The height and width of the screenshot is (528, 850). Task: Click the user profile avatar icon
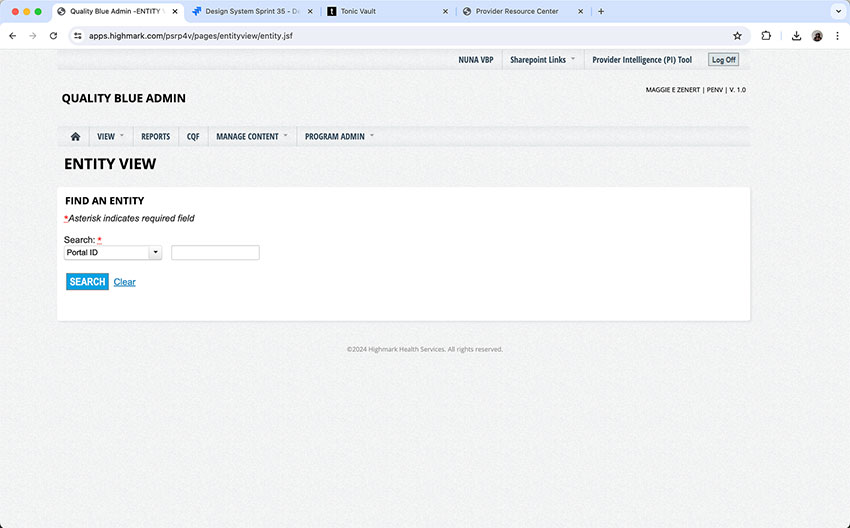click(817, 35)
